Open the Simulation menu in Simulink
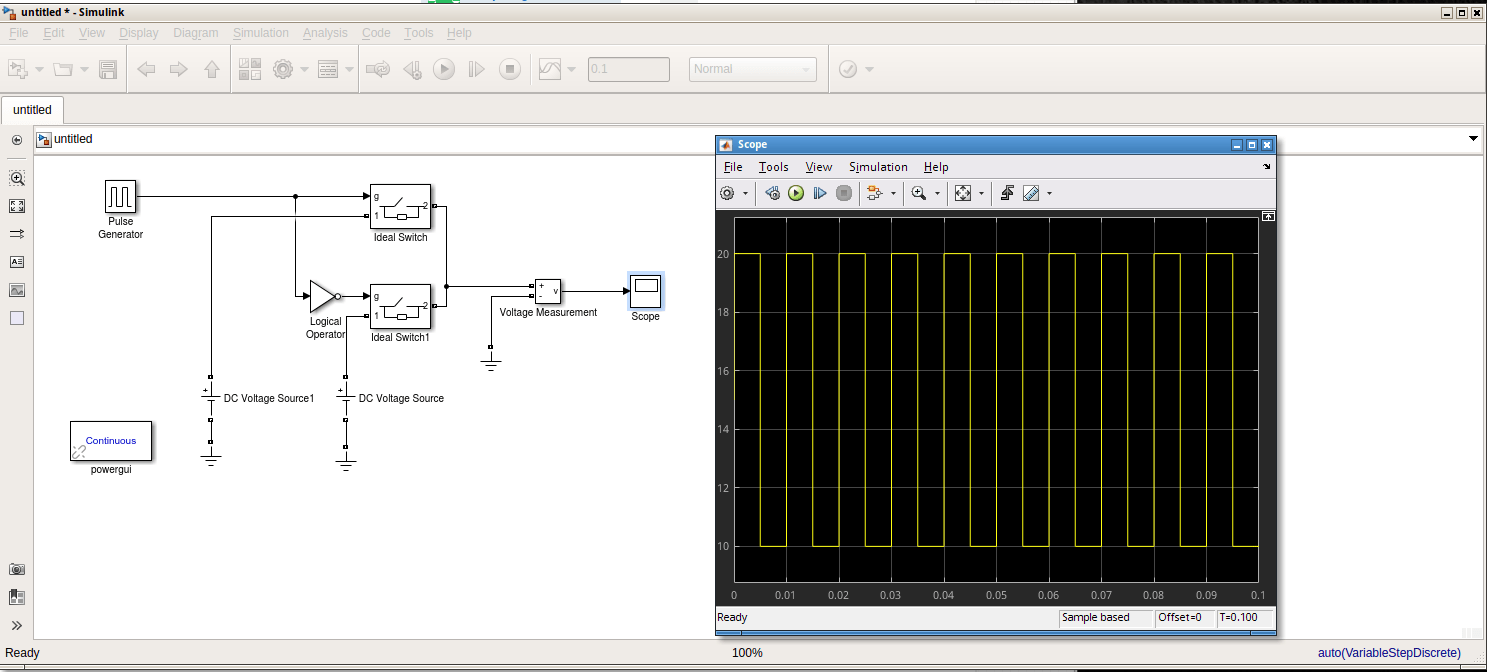The height and width of the screenshot is (672, 1487). pyautogui.click(x=260, y=32)
